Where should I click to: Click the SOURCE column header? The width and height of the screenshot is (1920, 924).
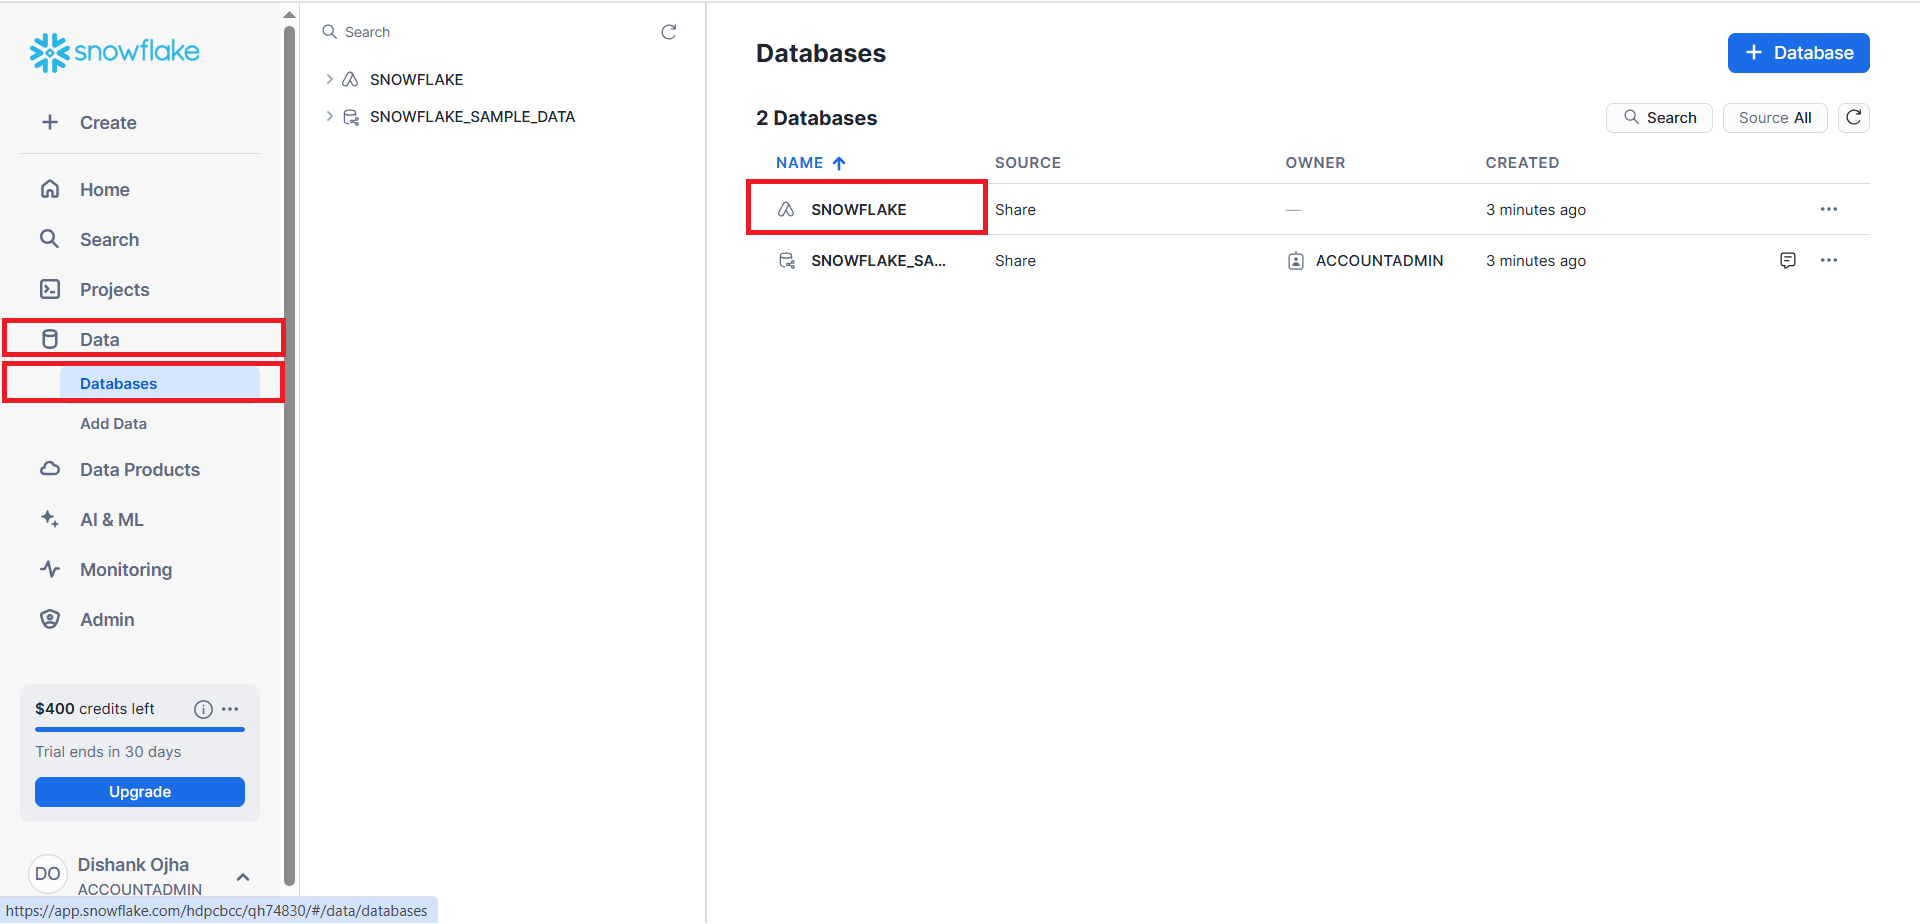(1028, 163)
